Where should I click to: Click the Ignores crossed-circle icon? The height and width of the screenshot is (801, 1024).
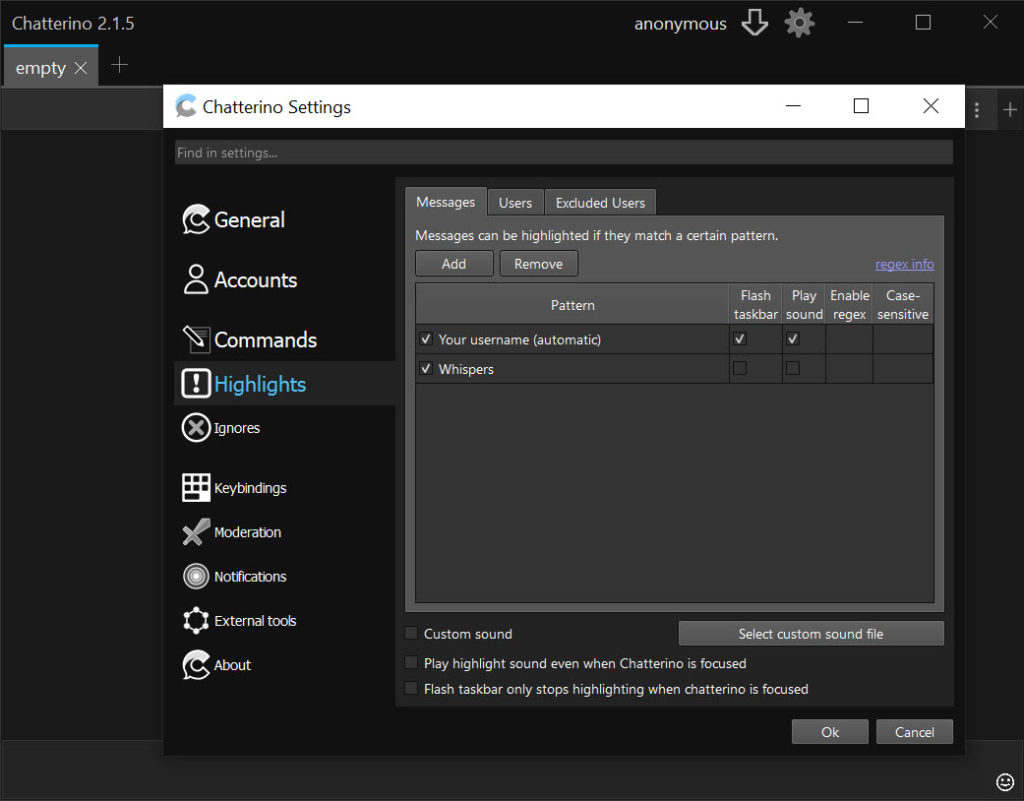click(196, 428)
